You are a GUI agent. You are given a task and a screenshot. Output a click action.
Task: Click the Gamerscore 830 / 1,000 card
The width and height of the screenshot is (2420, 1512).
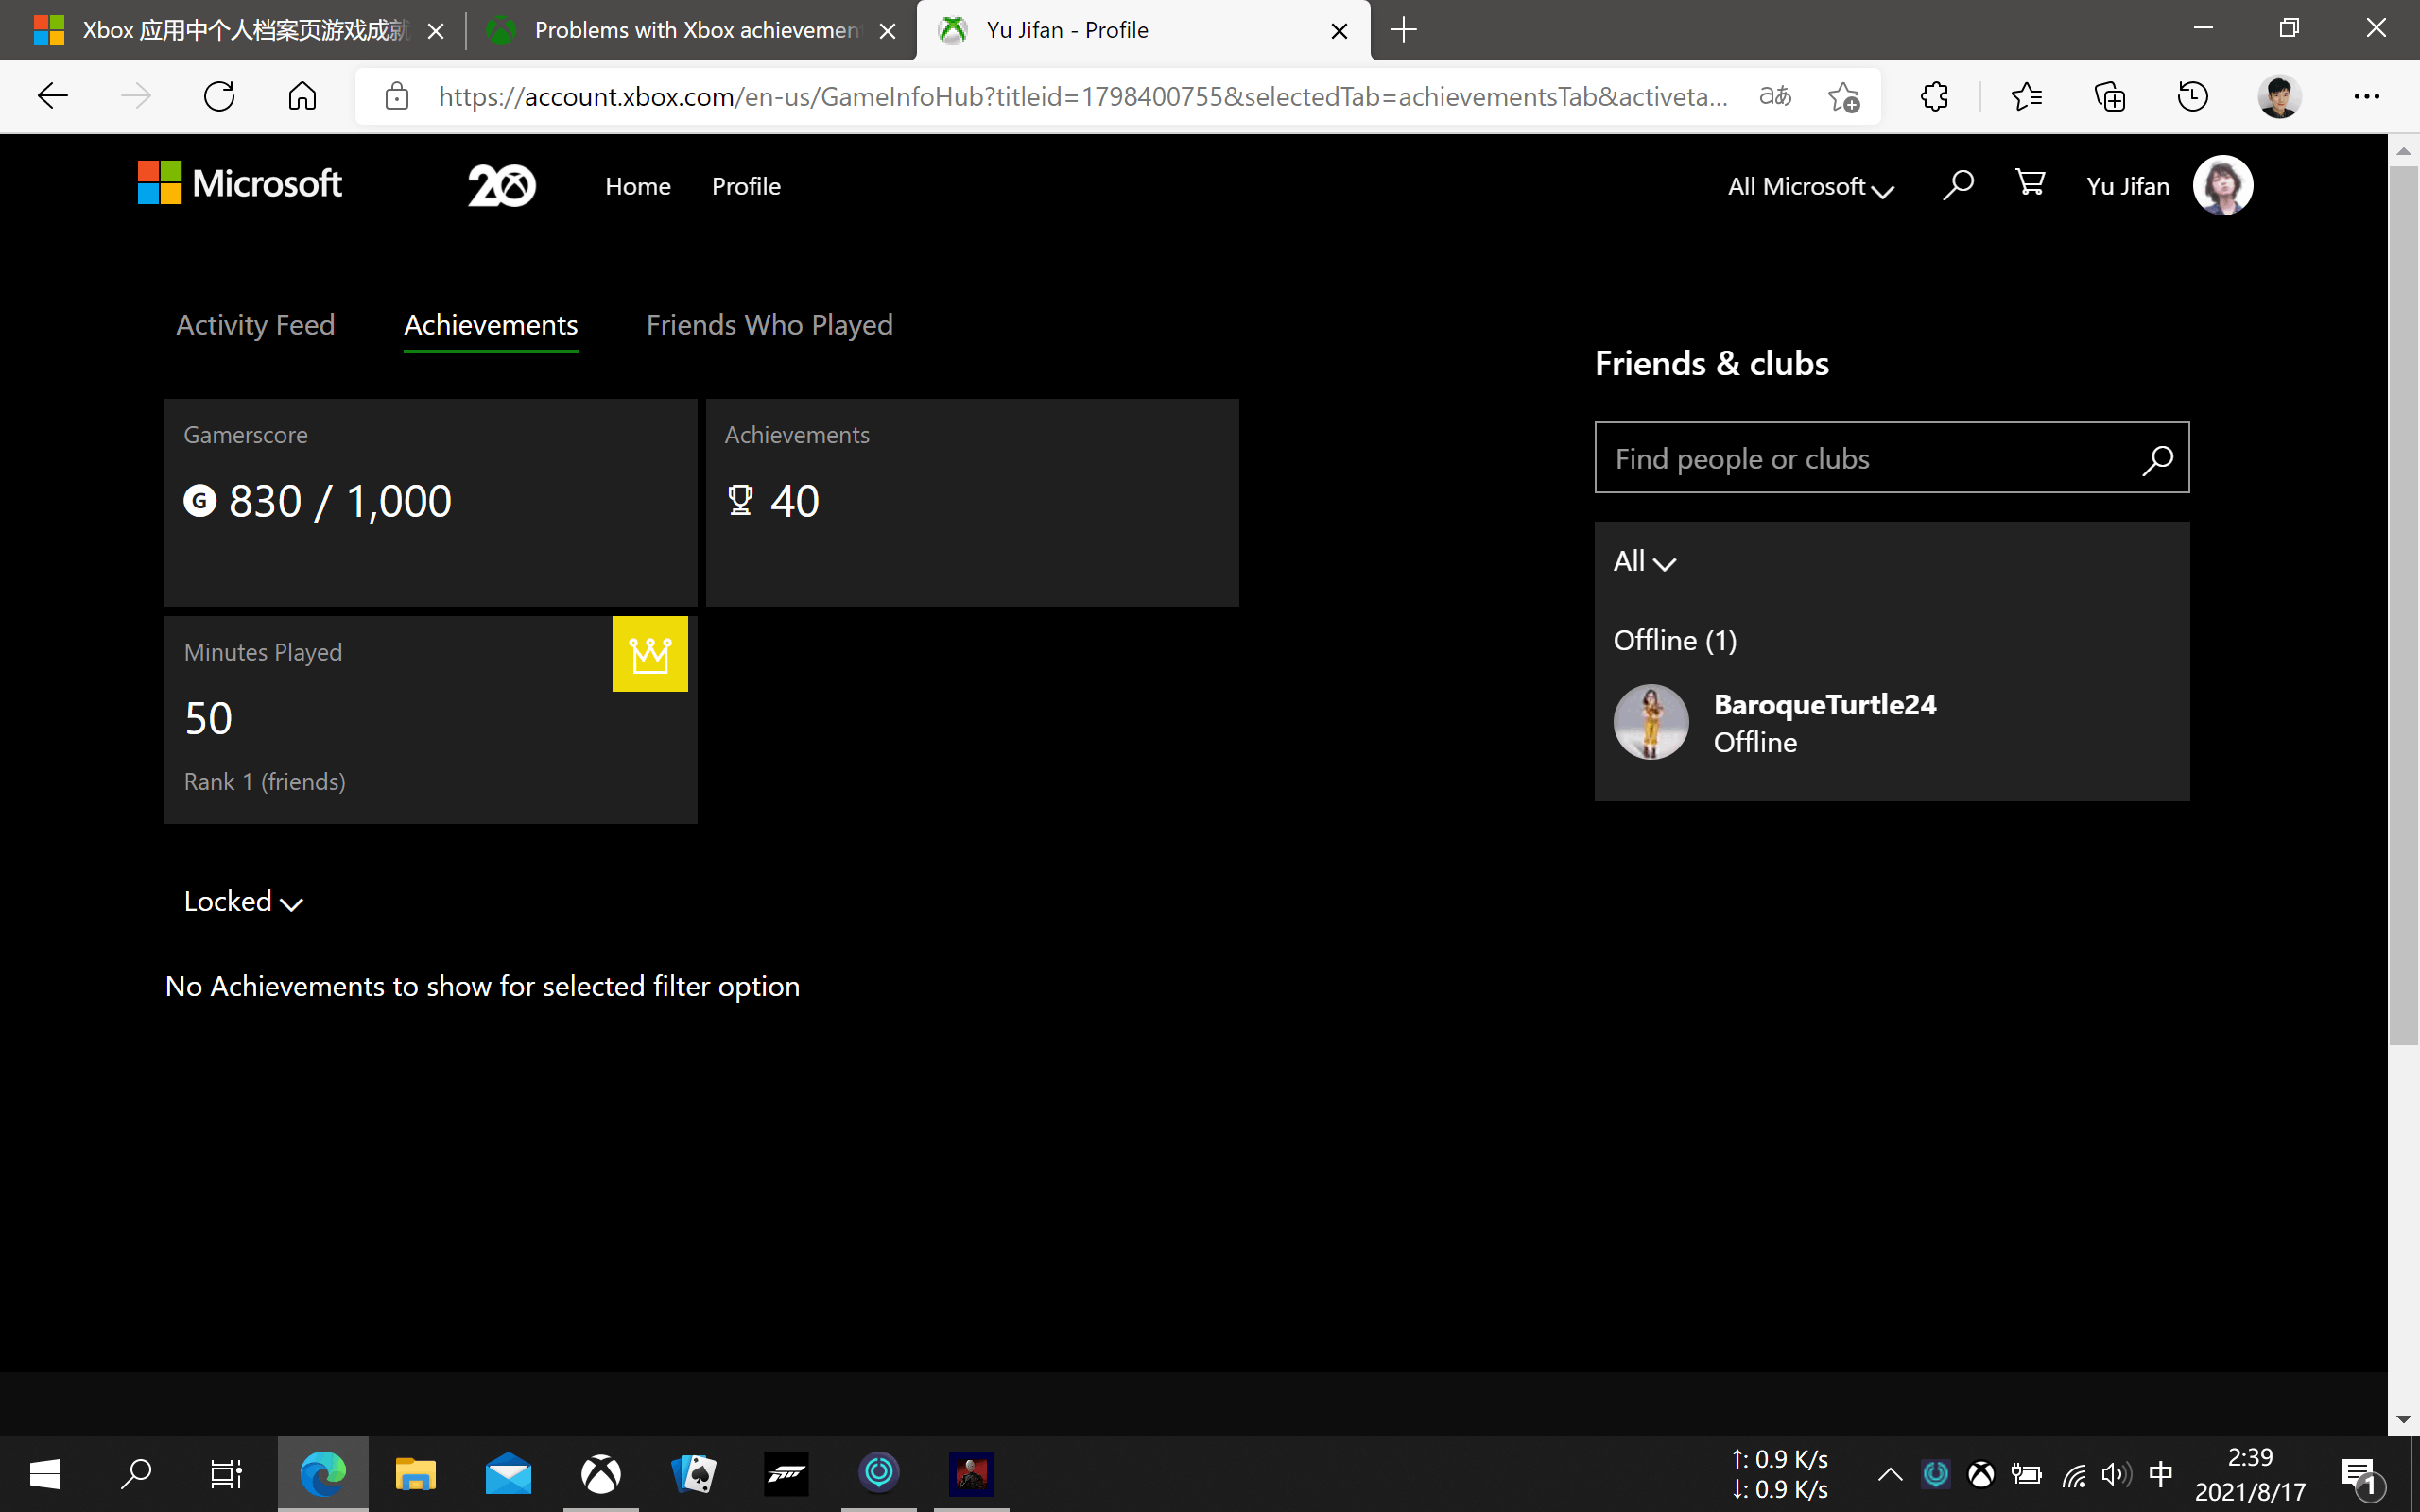click(x=430, y=502)
